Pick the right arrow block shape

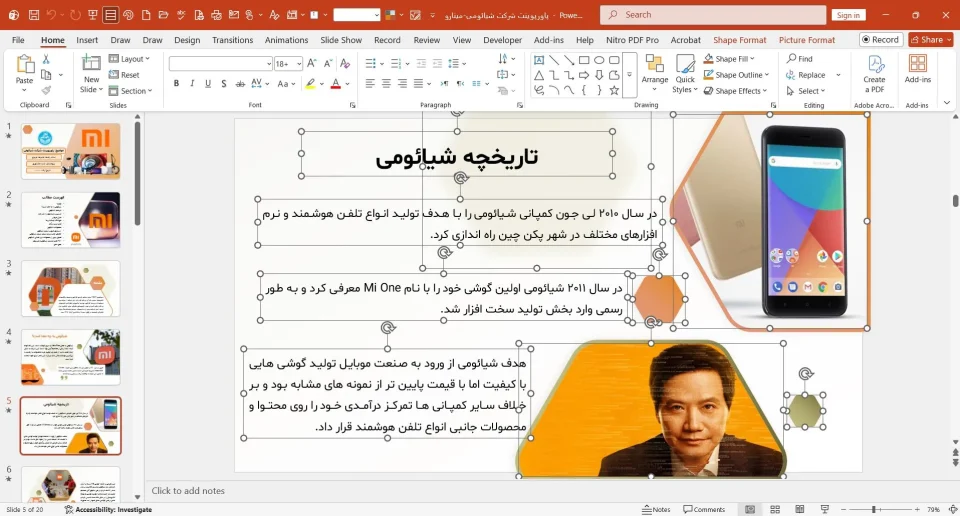pyautogui.click(x=584, y=75)
